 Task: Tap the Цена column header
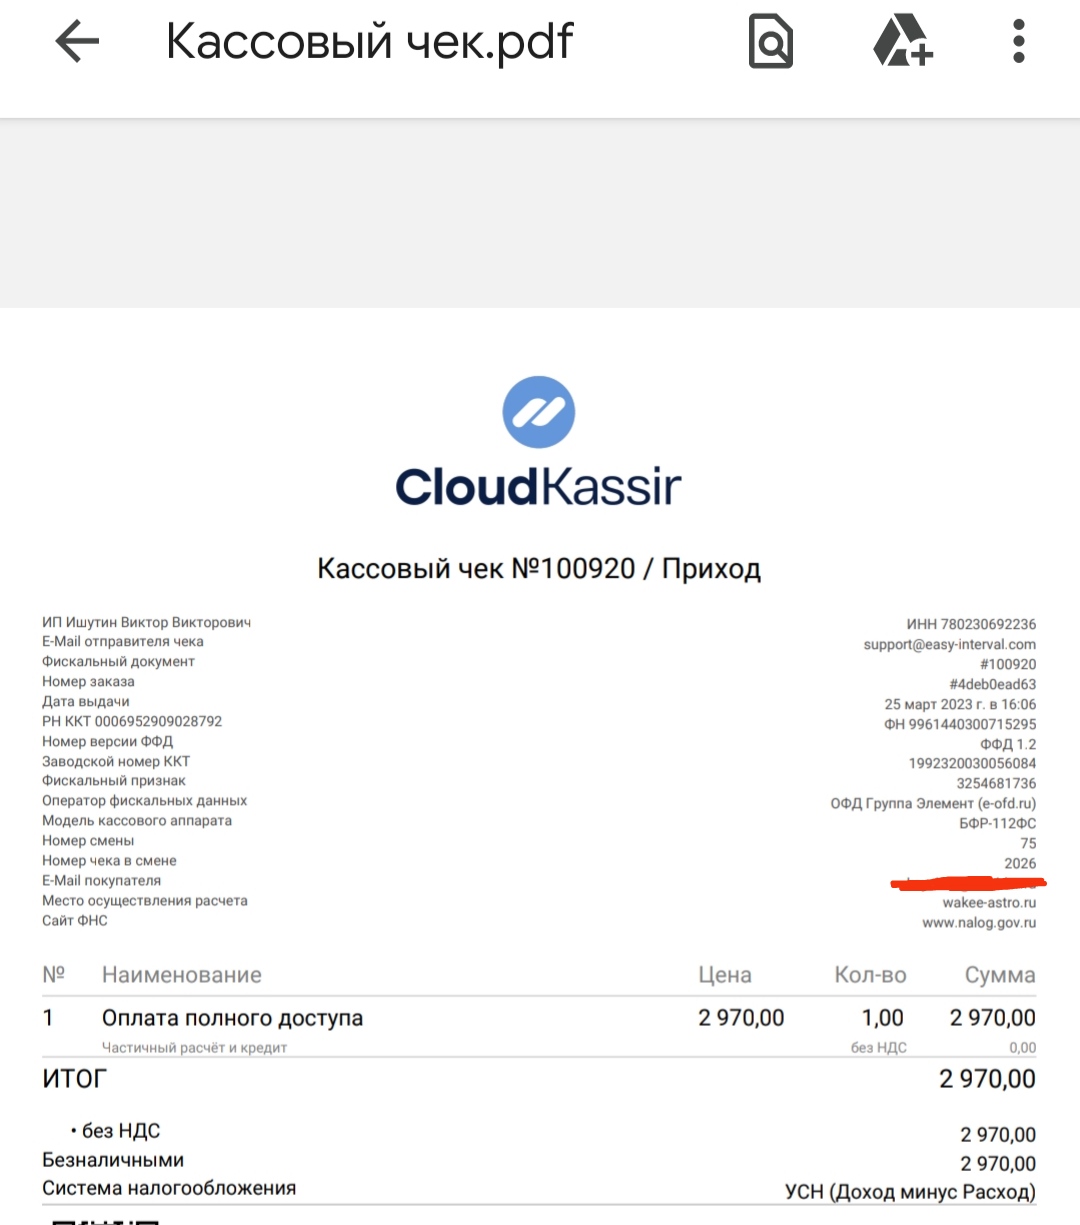[724, 975]
